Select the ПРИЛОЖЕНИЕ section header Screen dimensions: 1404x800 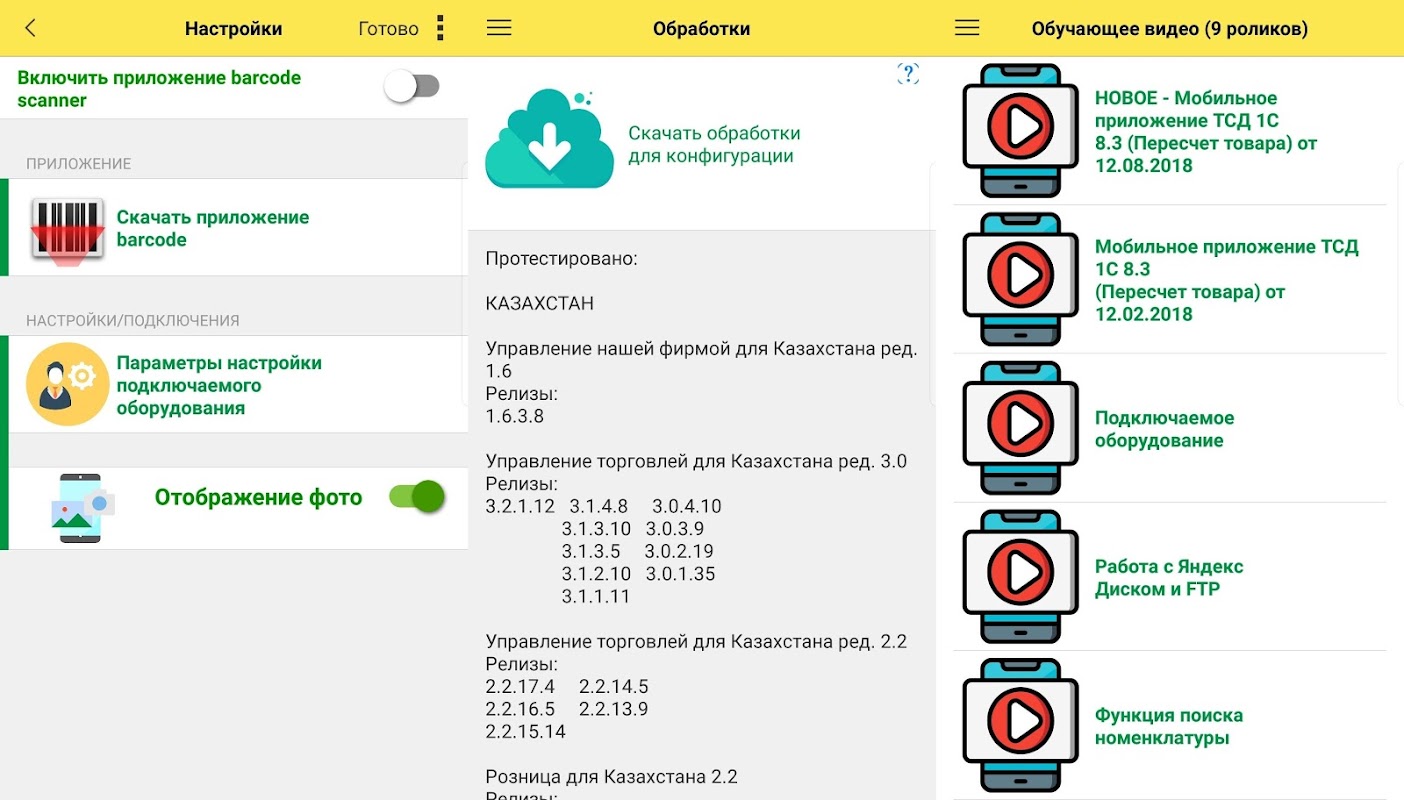79,164
